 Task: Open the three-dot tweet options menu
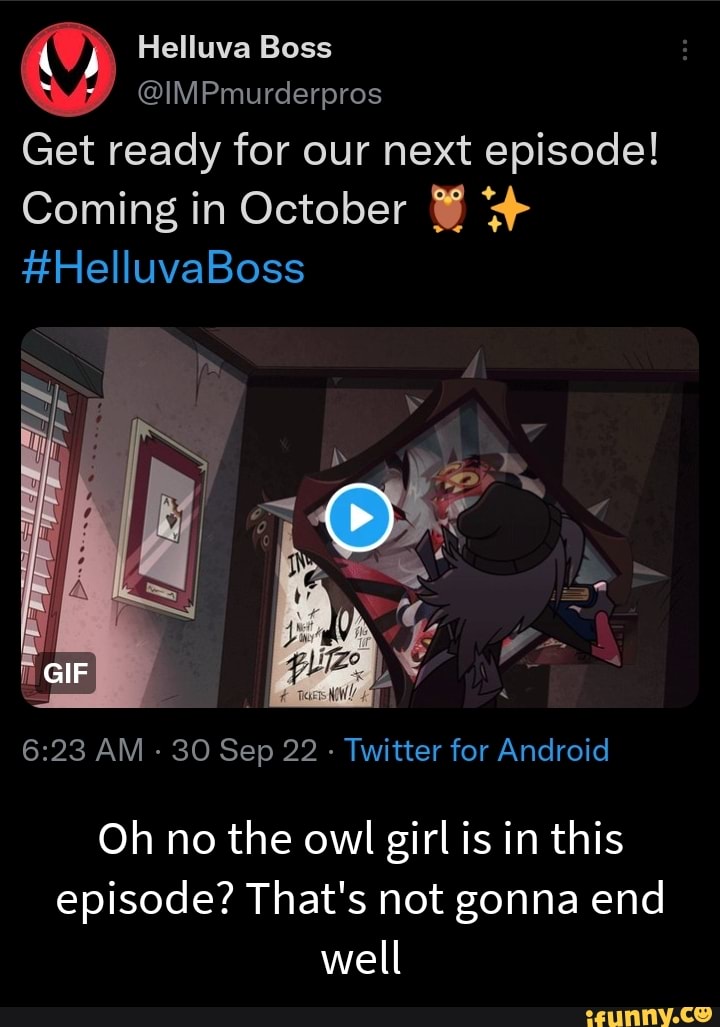click(x=684, y=48)
